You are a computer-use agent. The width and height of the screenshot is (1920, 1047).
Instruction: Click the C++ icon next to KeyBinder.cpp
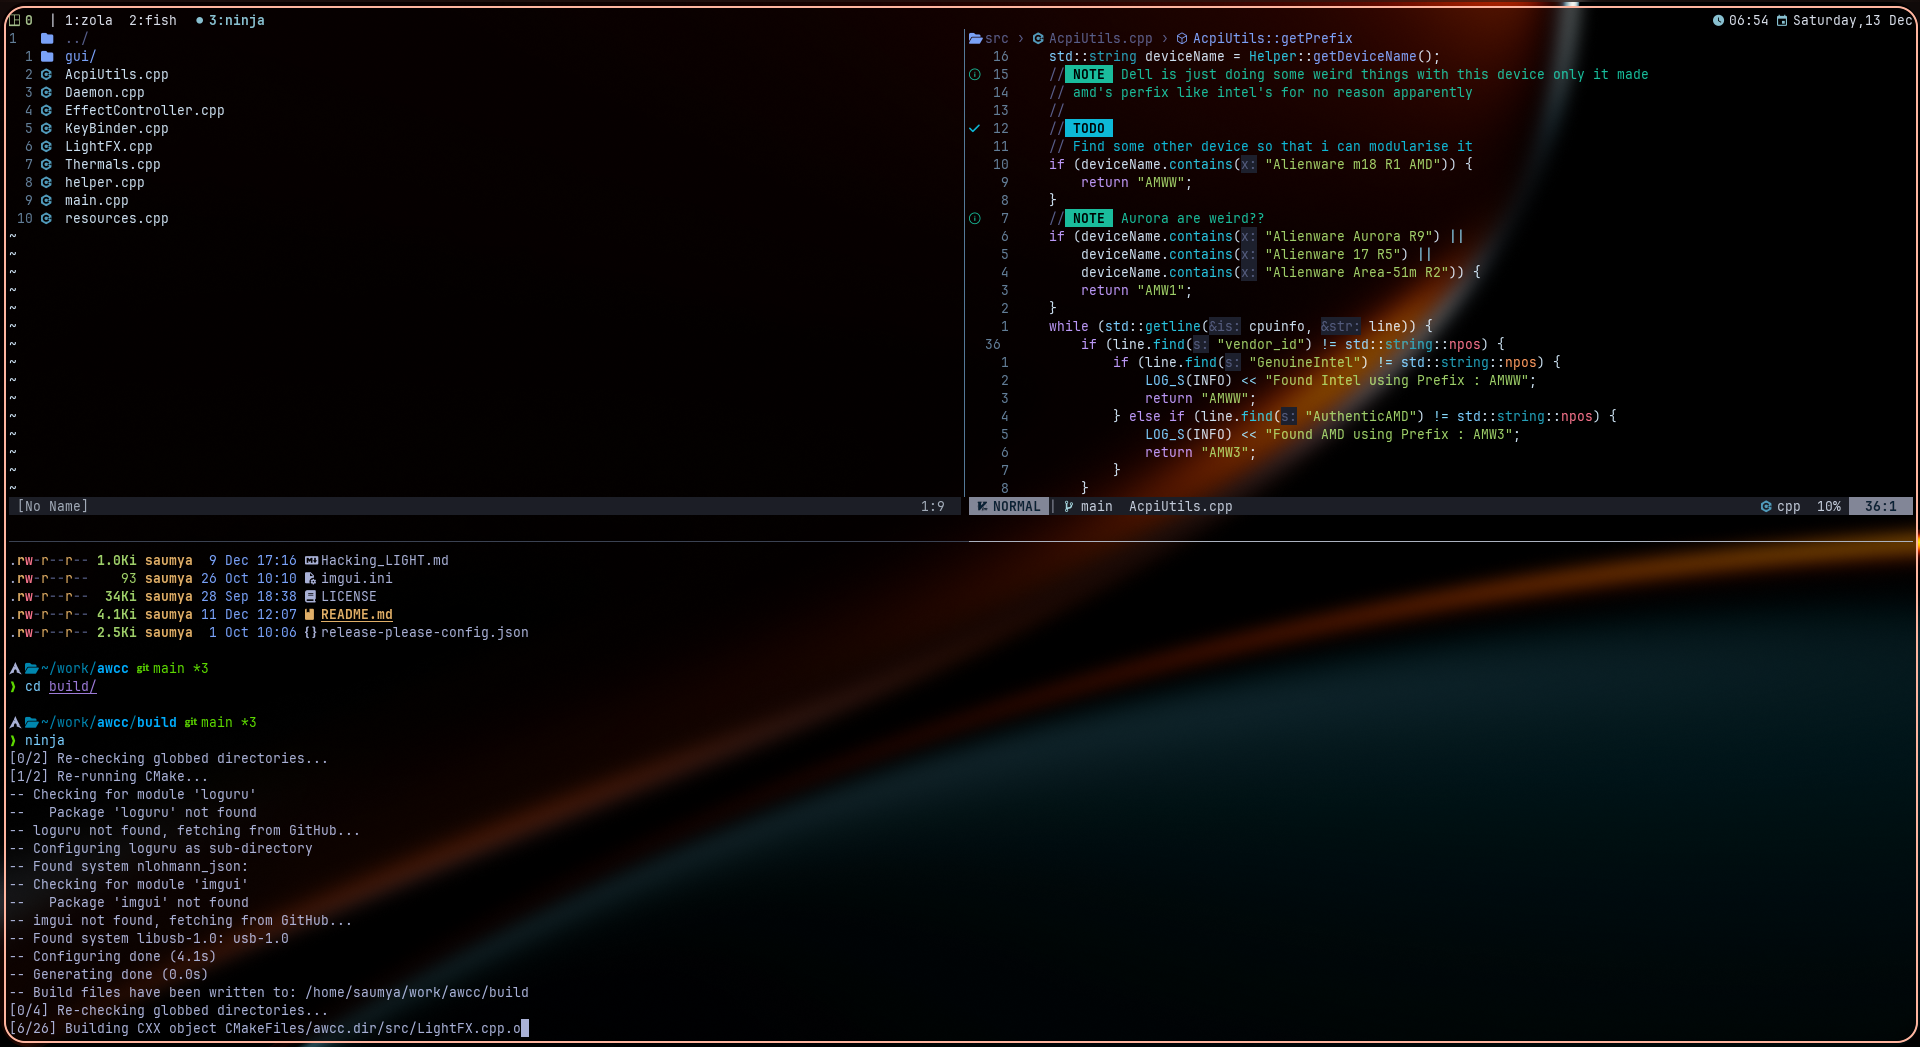[x=46, y=128]
